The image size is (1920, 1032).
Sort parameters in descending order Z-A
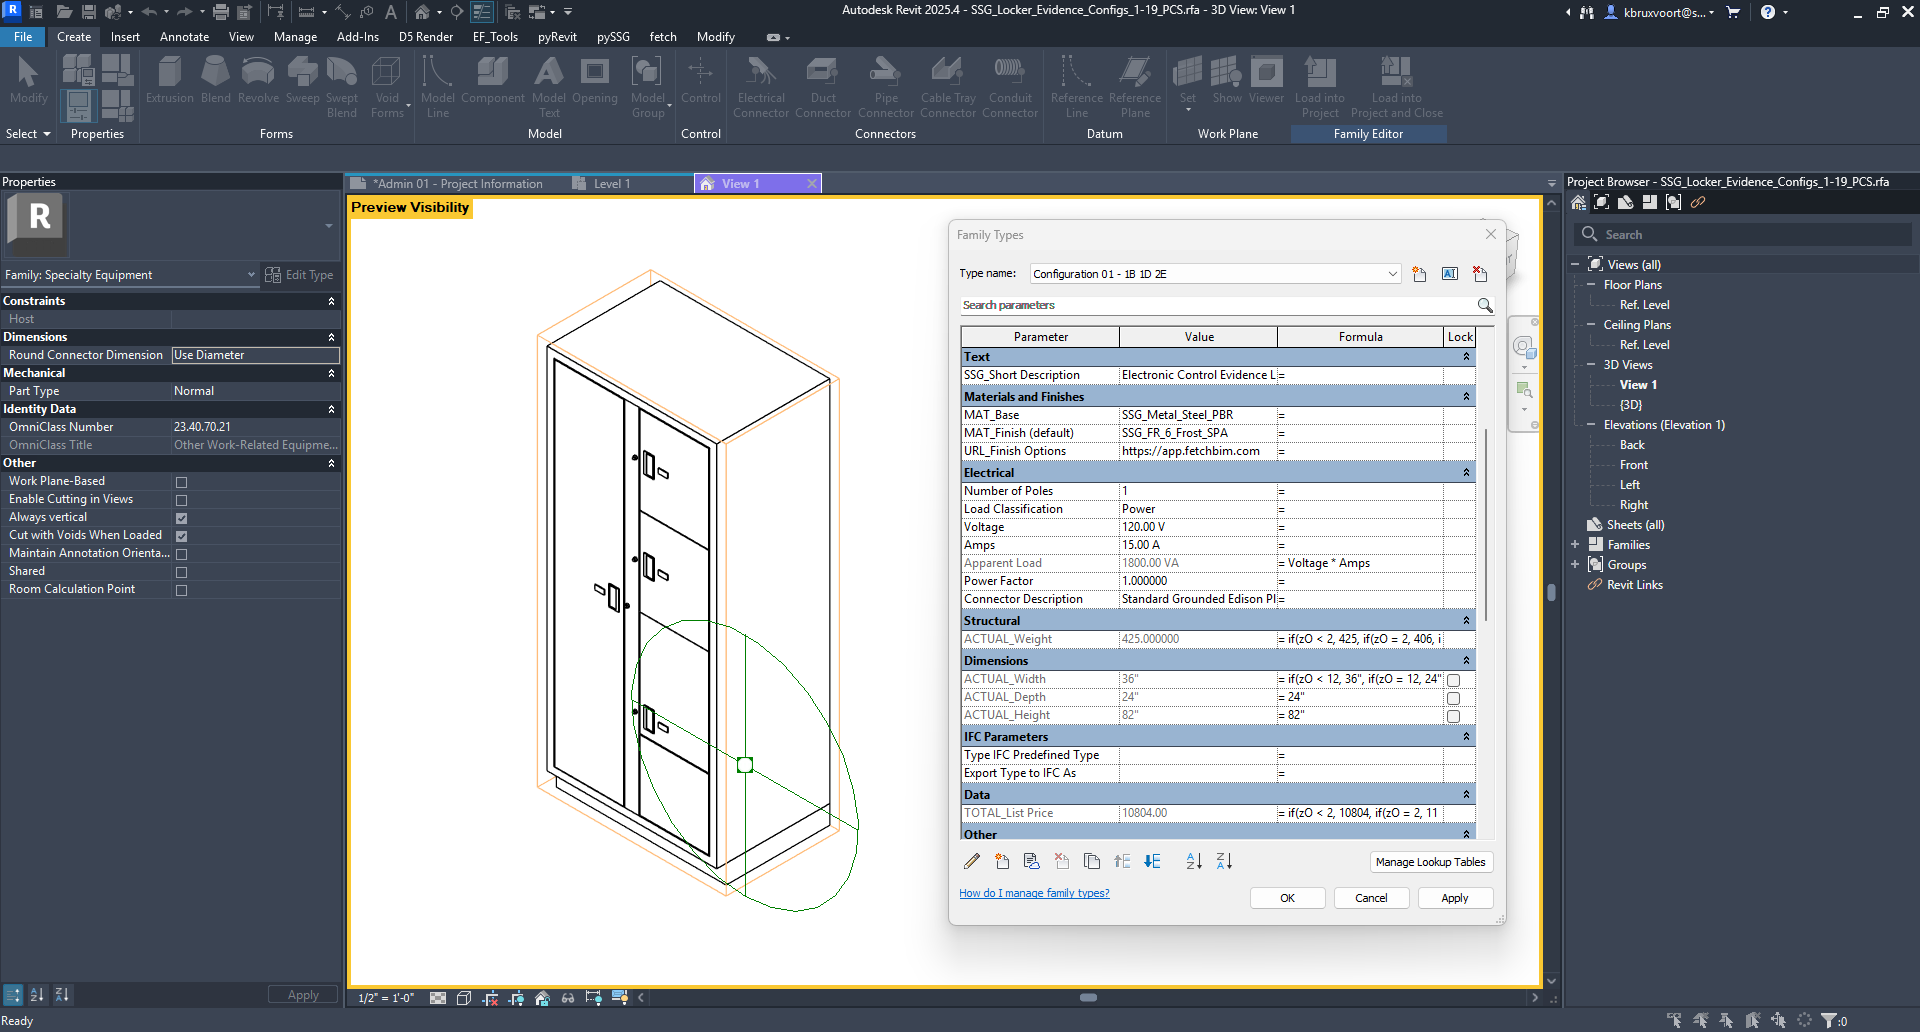(1224, 861)
